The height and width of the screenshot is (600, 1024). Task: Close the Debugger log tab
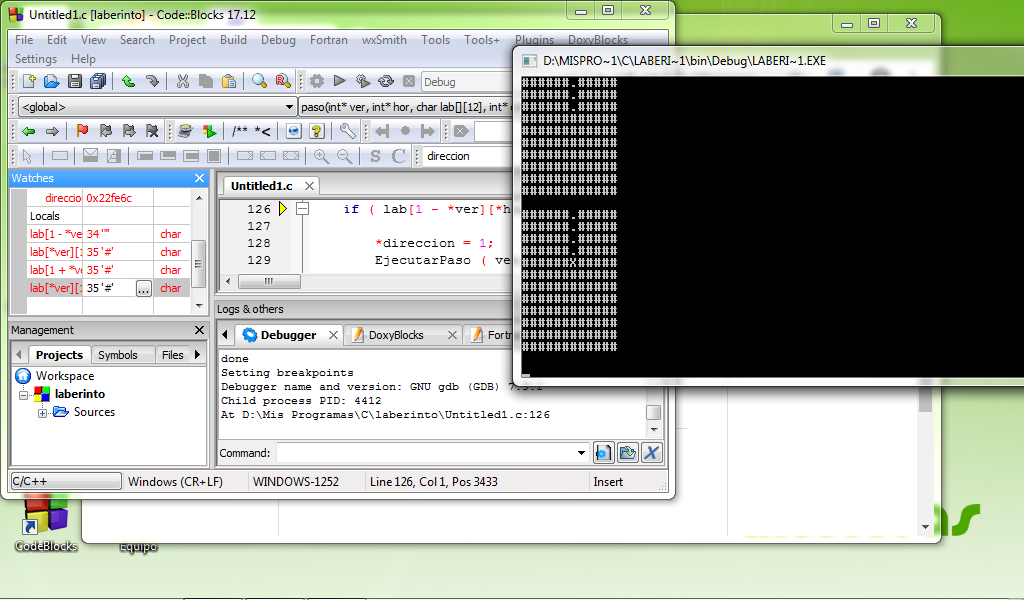[333, 335]
